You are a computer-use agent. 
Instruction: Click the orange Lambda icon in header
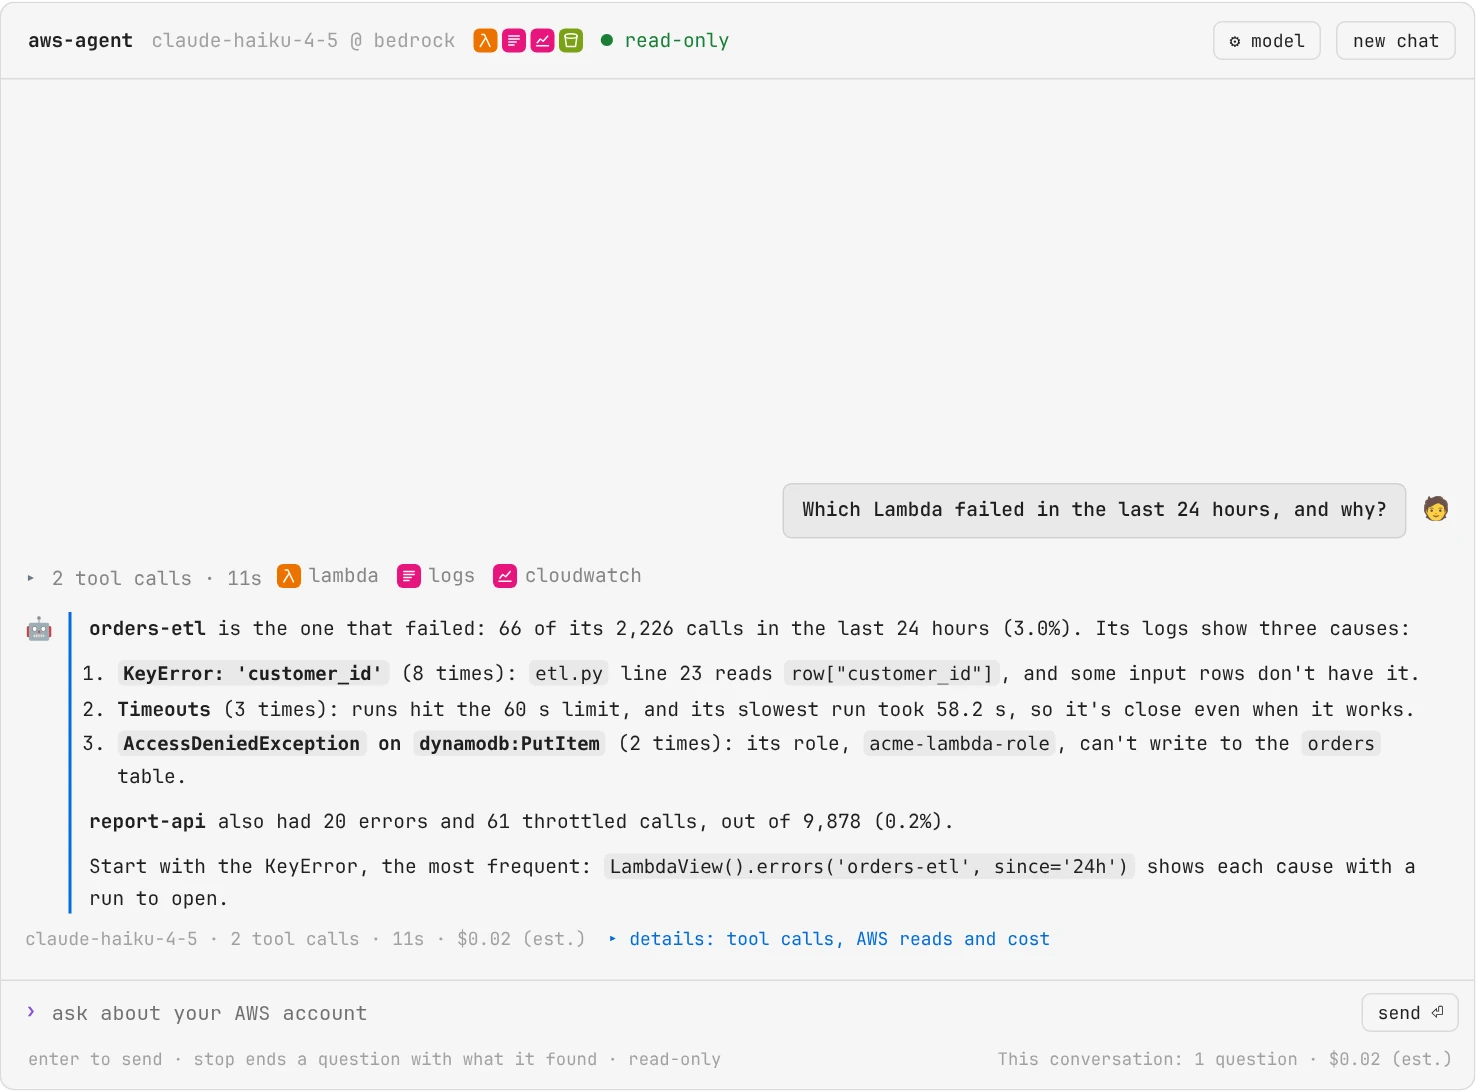(485, 41)
